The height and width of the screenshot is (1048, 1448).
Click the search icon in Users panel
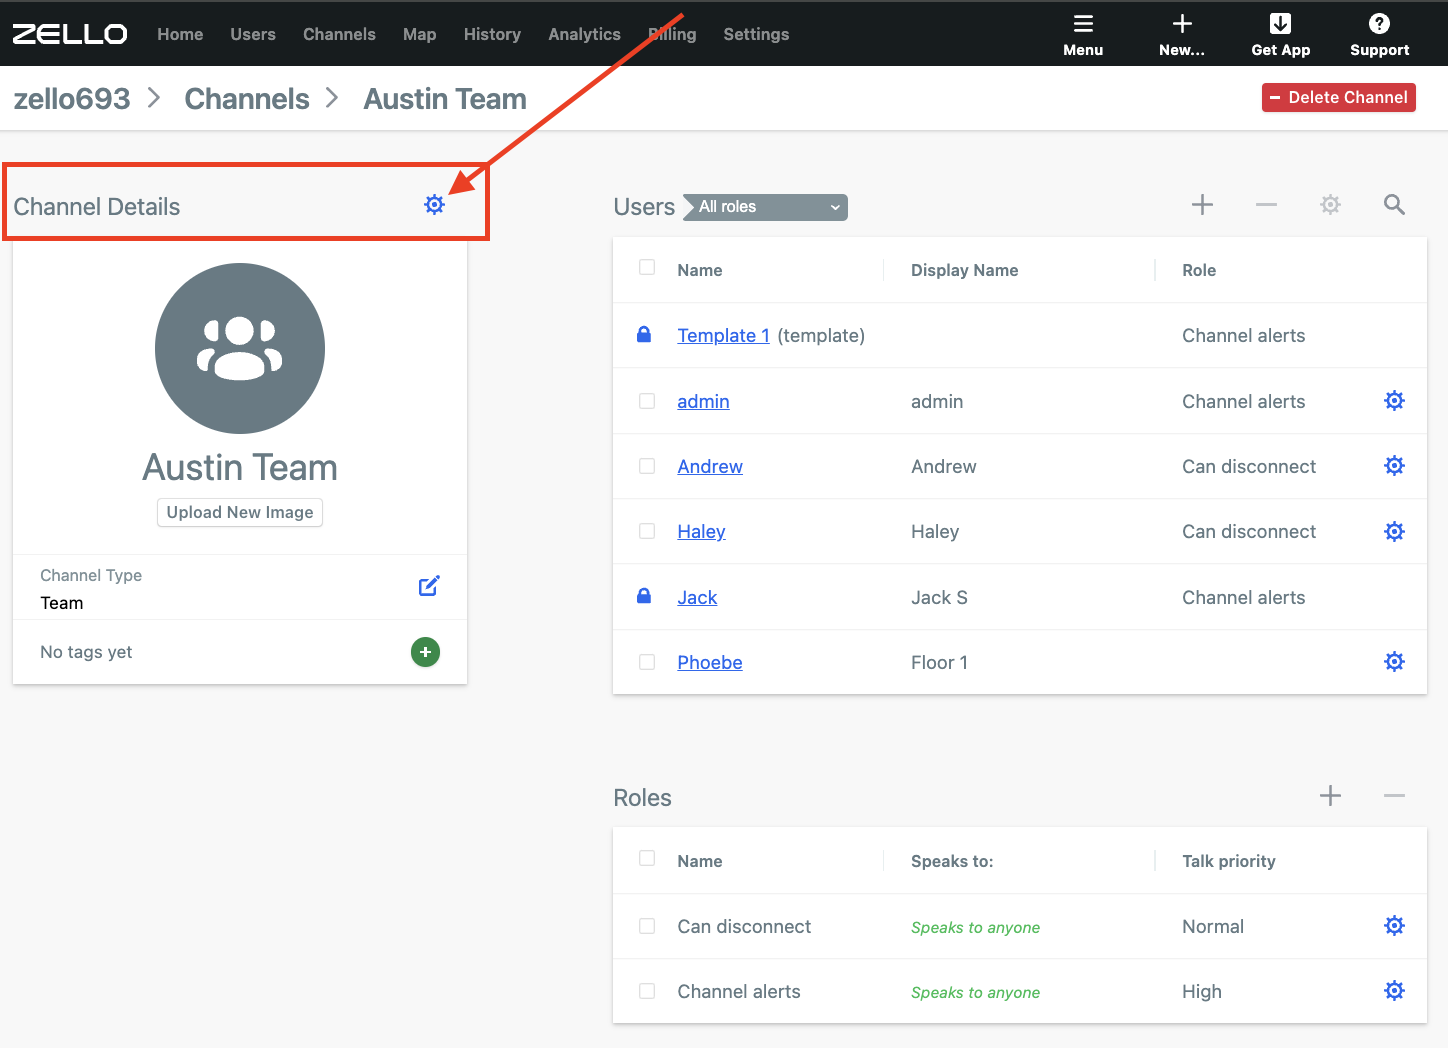[1394, 205]
